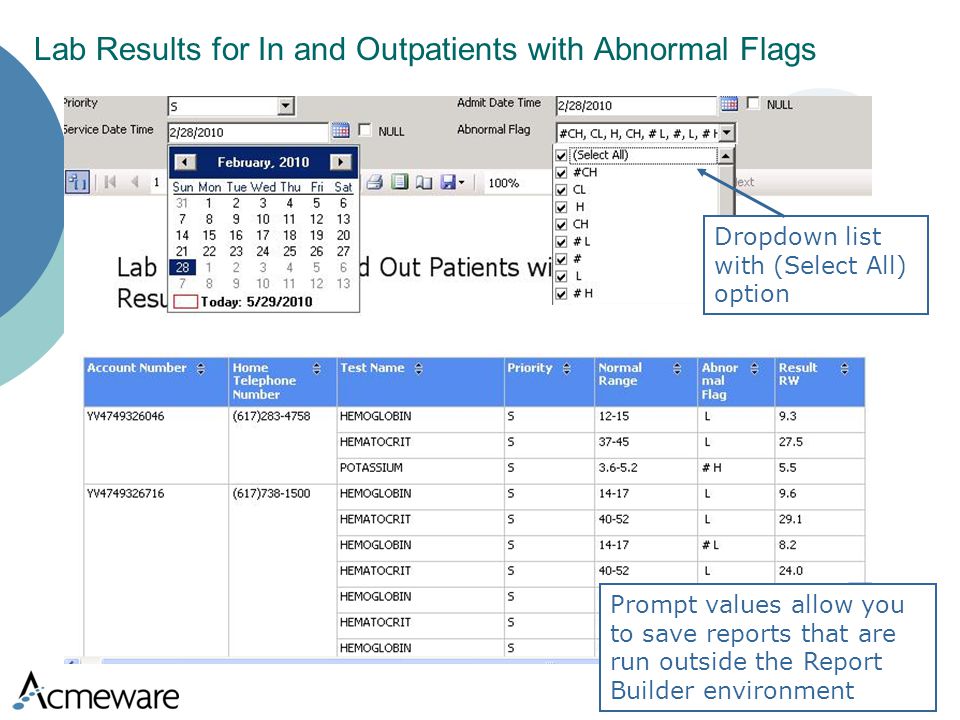Image resolution: width=960 pixels, height=720 pixels.
Task: Click the current page number box
Action: coord(157,182)
